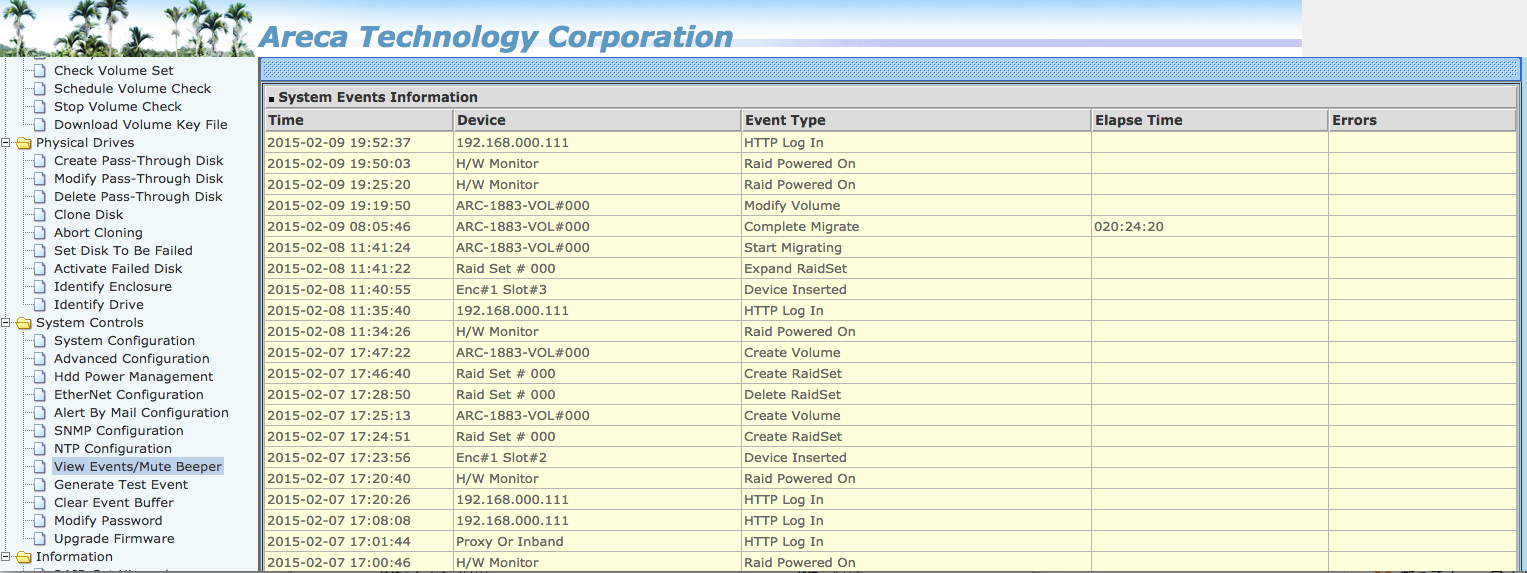Click page icon beside Advanced Configuration
Screen dimensions: 1527x573
click(x=40, y=359)
